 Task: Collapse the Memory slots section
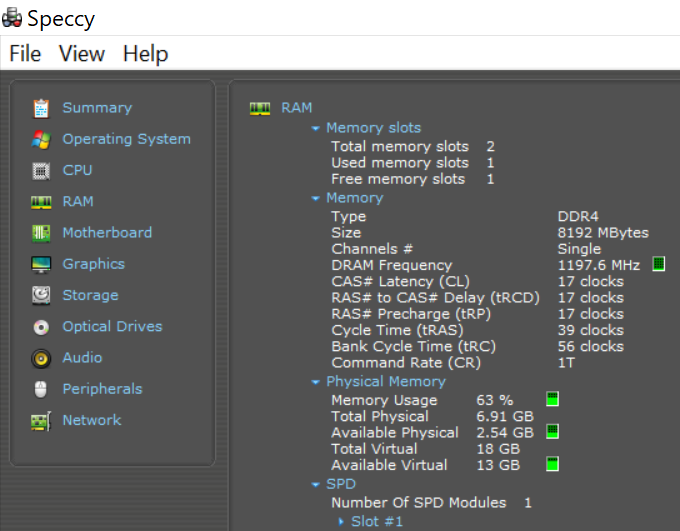pyautogui.click(x=316, y=128)
